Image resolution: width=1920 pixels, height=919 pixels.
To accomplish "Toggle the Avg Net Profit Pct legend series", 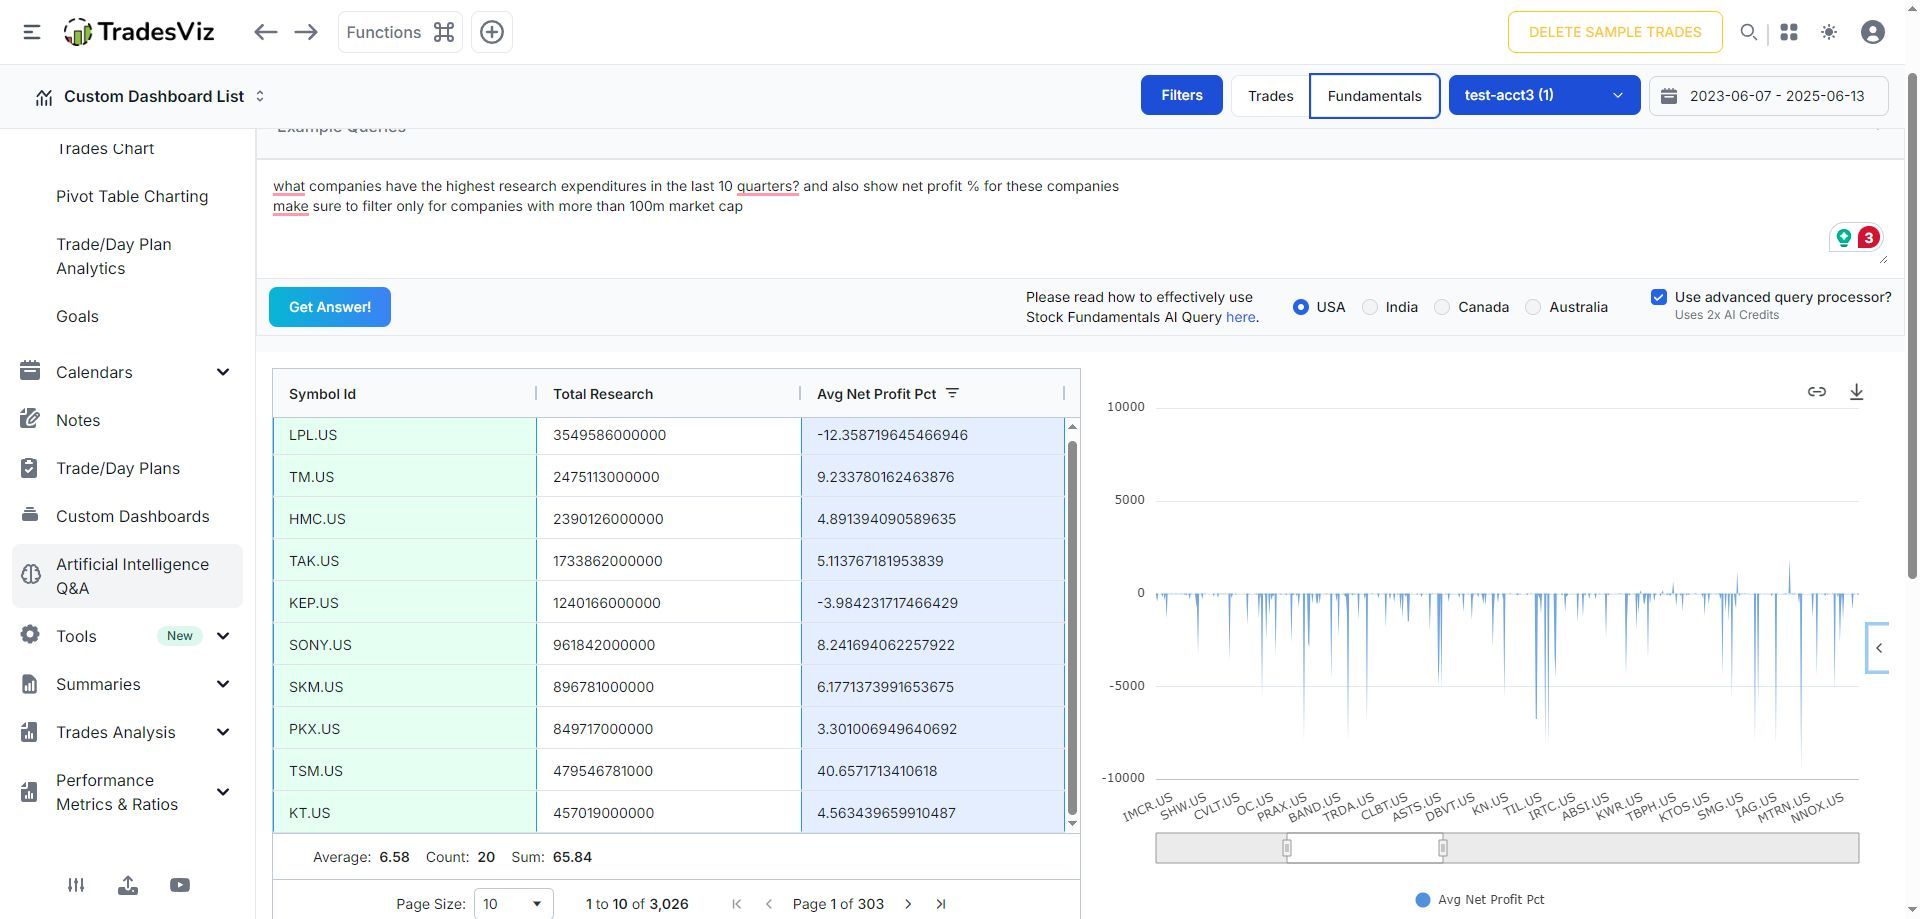I will coord(1480,900).
